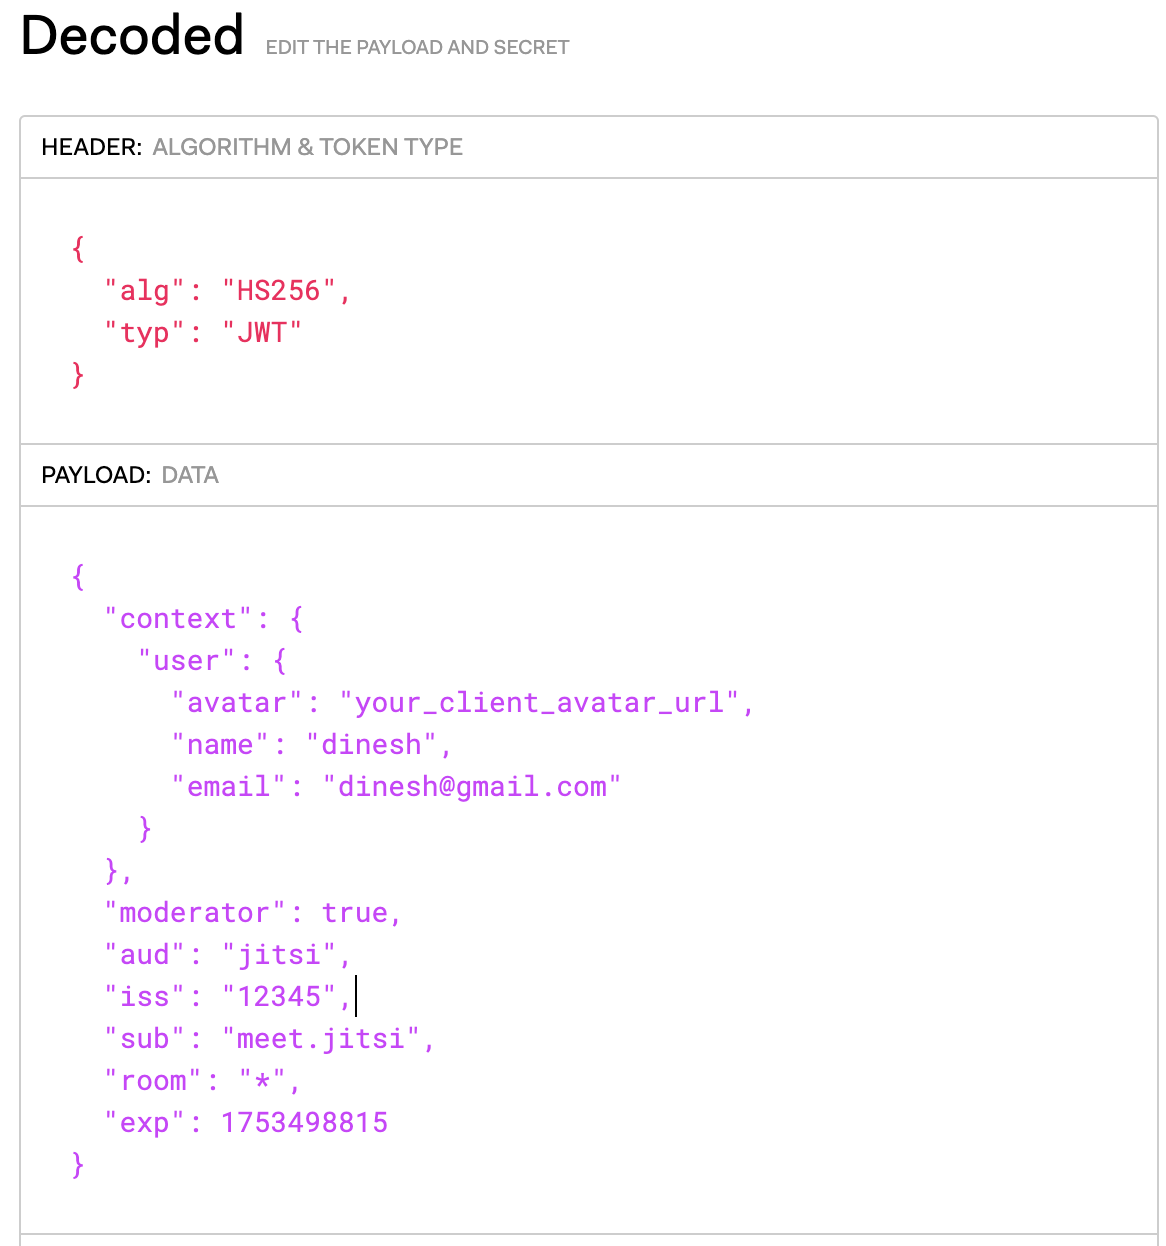Click the moderator true value
This screenshot has width=1166, height=1246.
point(355,913)
